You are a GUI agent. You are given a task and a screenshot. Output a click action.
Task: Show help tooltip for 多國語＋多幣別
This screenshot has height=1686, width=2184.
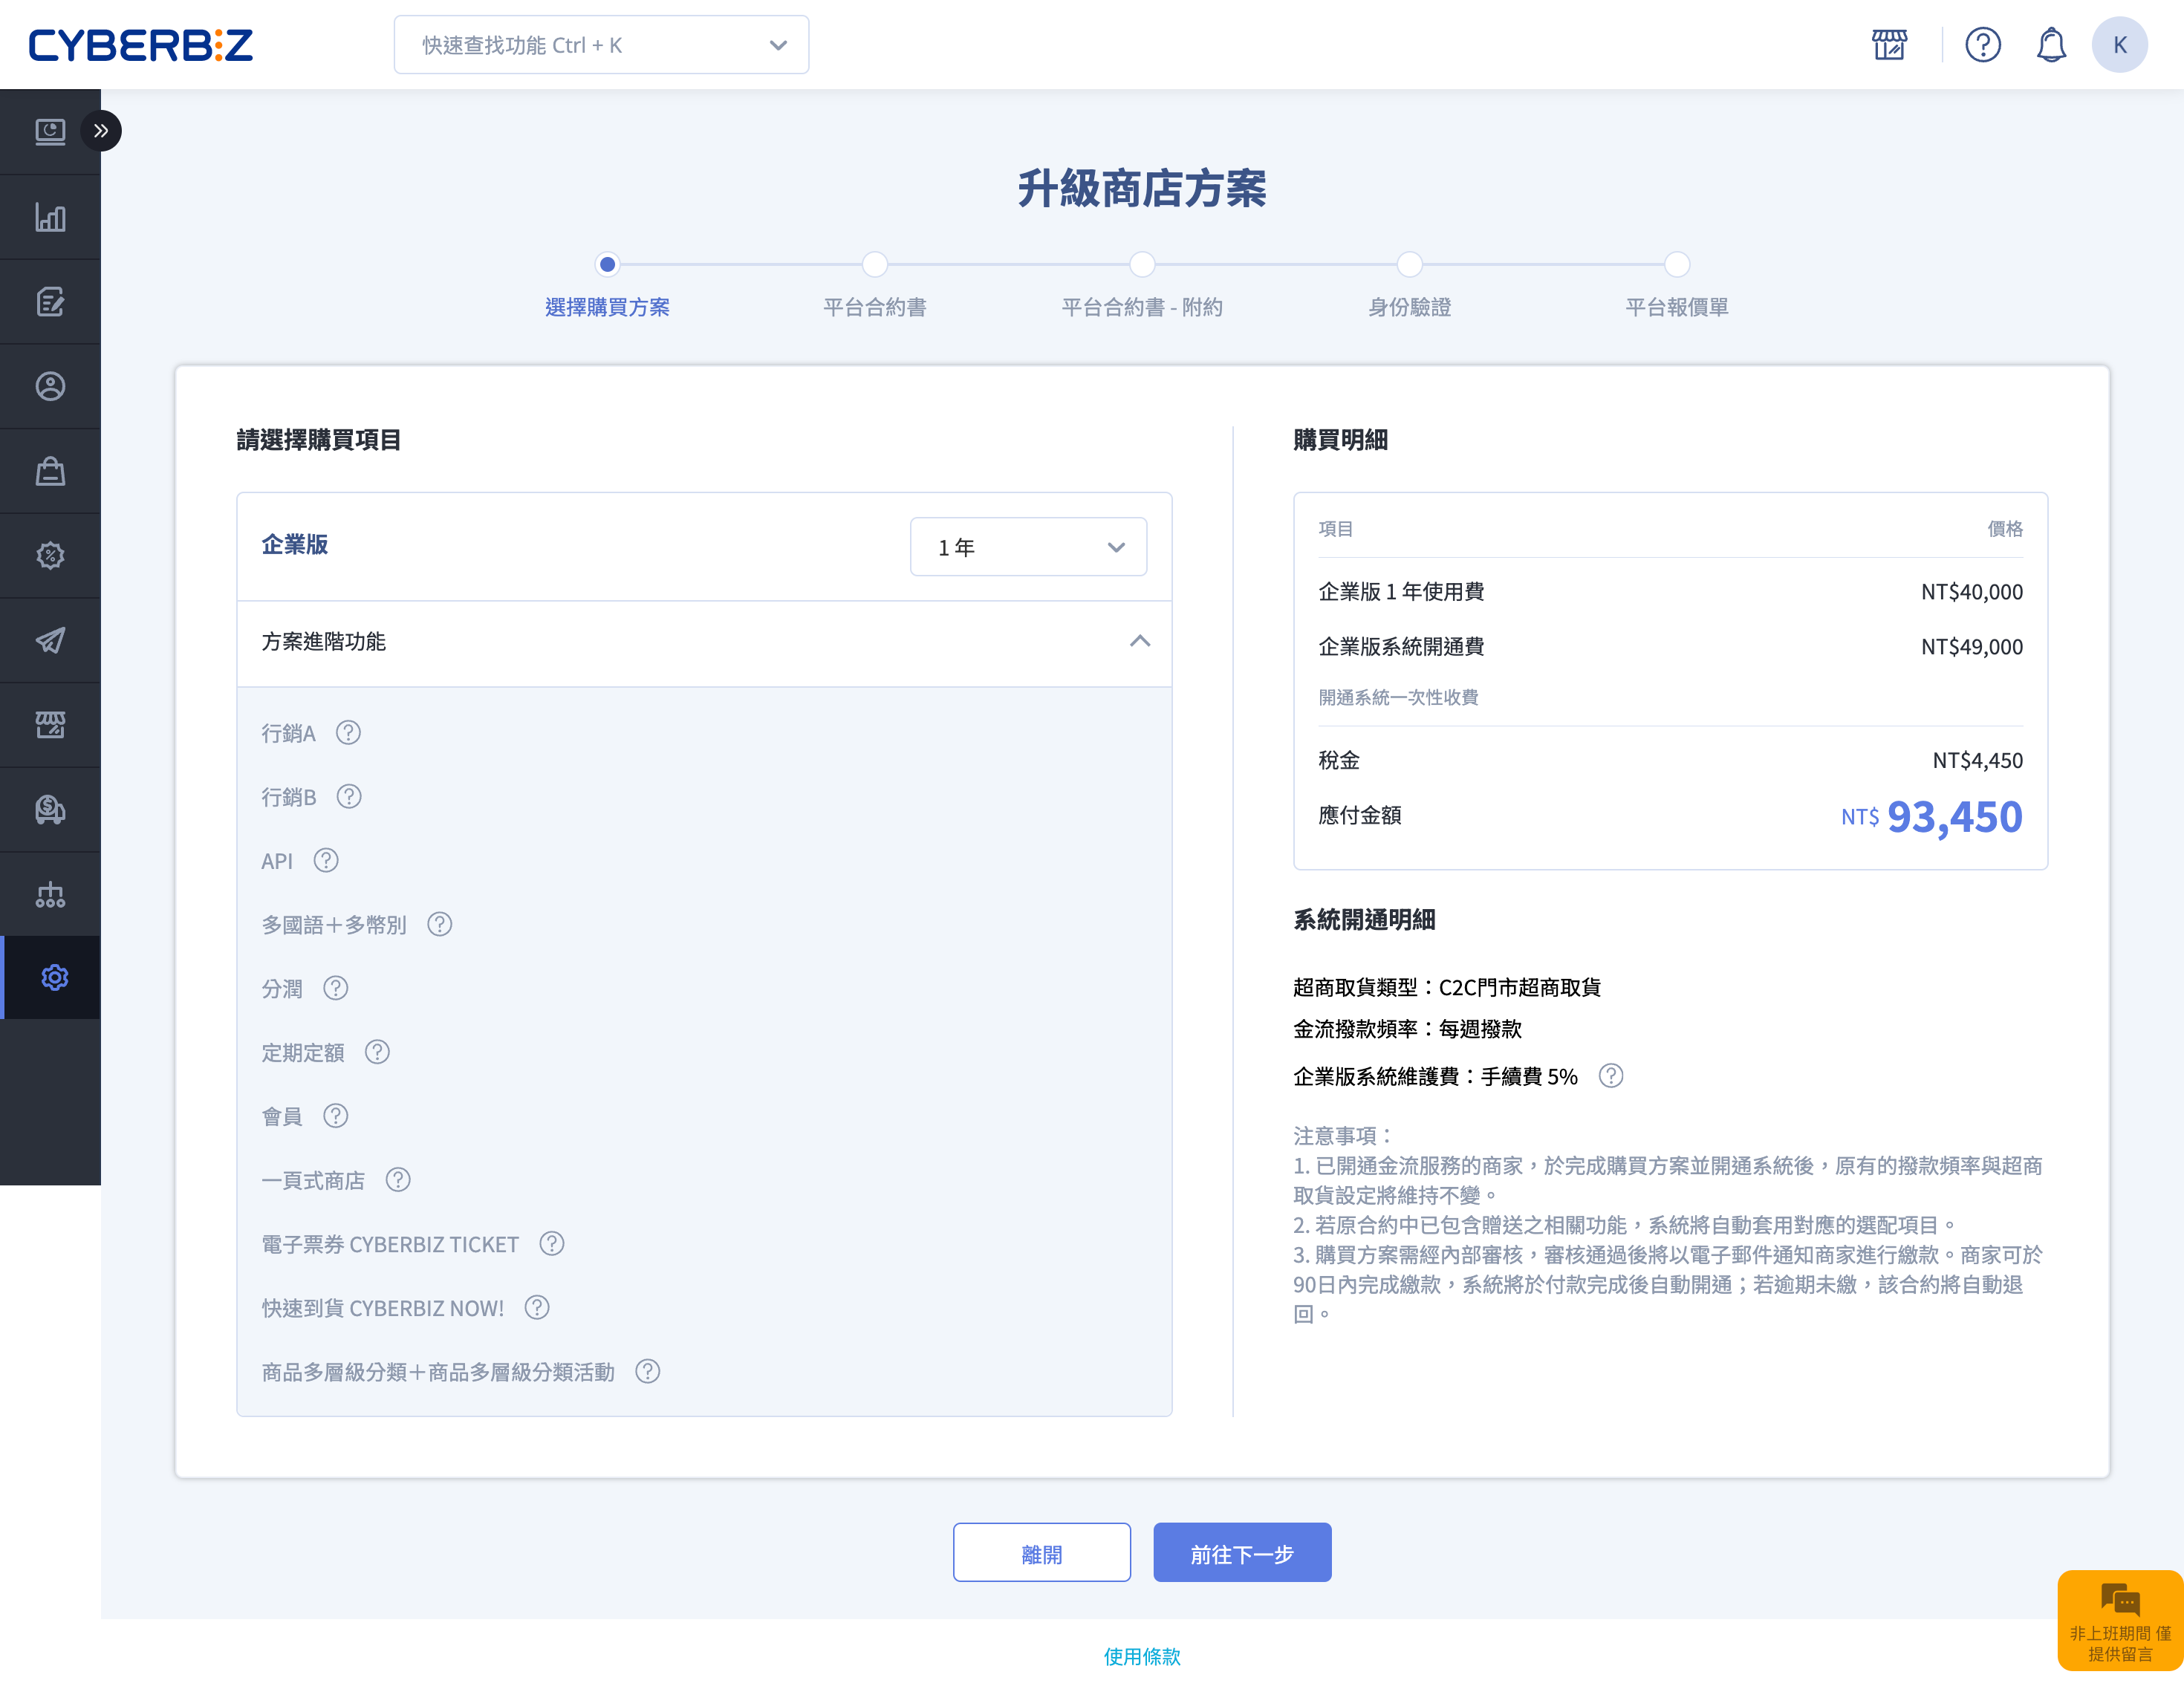(x=440, y=925)
